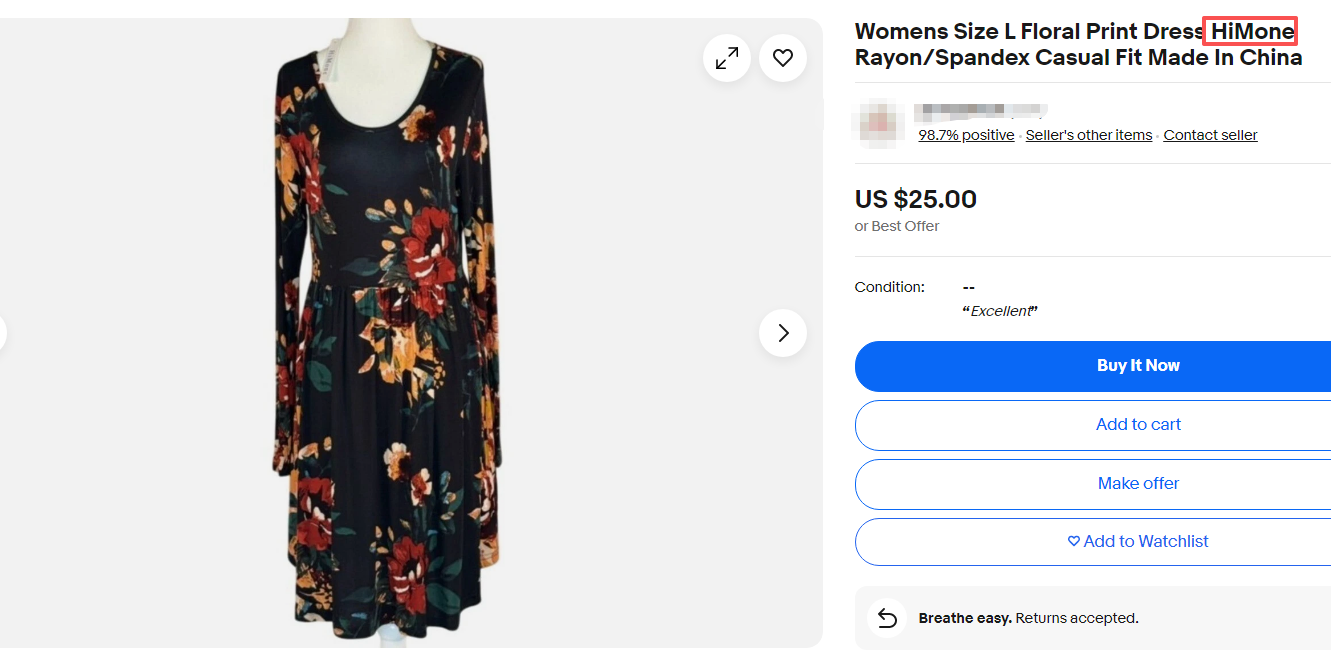Click the Add to Watchlist button

click(x=1138, y=542)
